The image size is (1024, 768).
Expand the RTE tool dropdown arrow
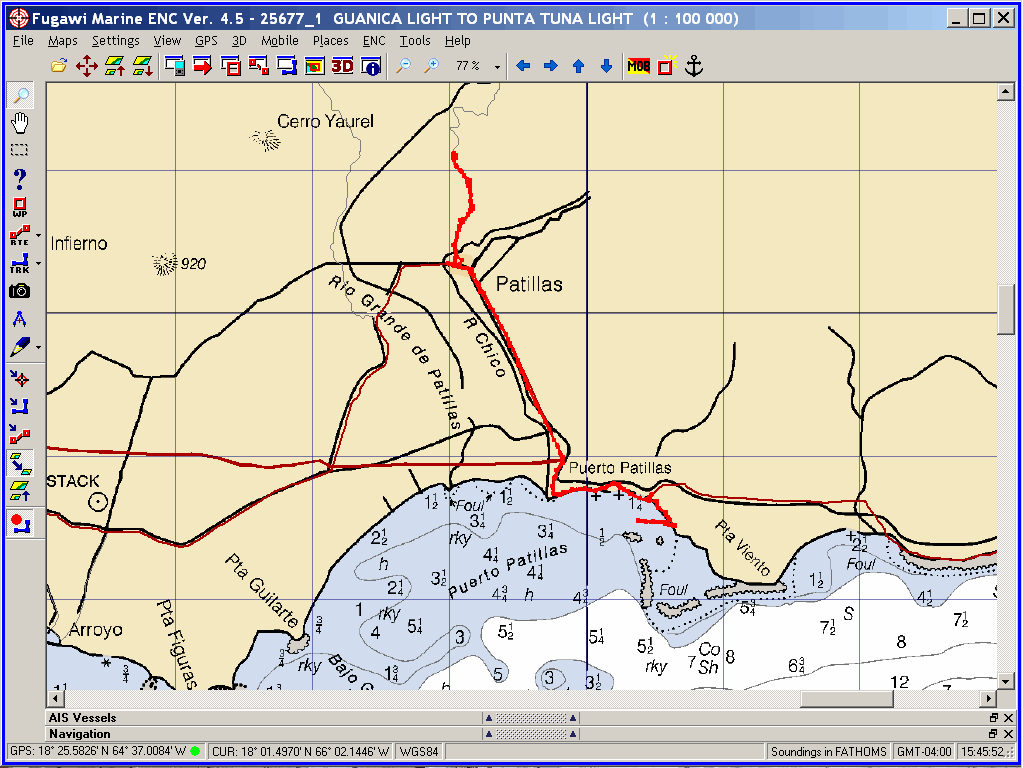[38, 235]
